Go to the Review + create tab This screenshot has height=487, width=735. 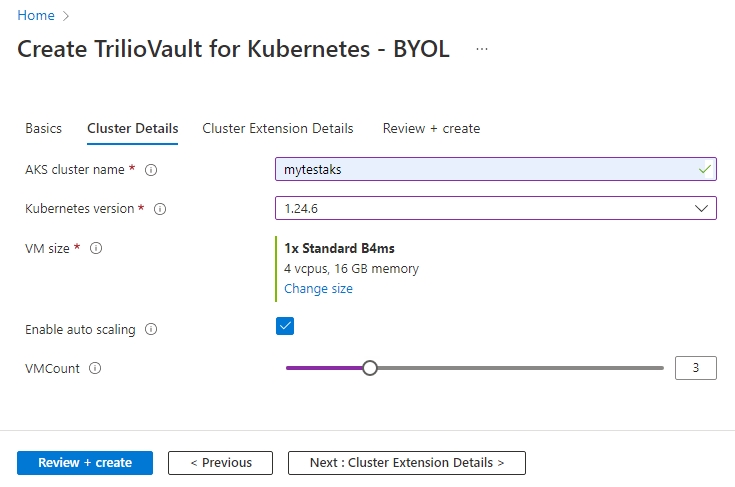click(x=431, y=128)
